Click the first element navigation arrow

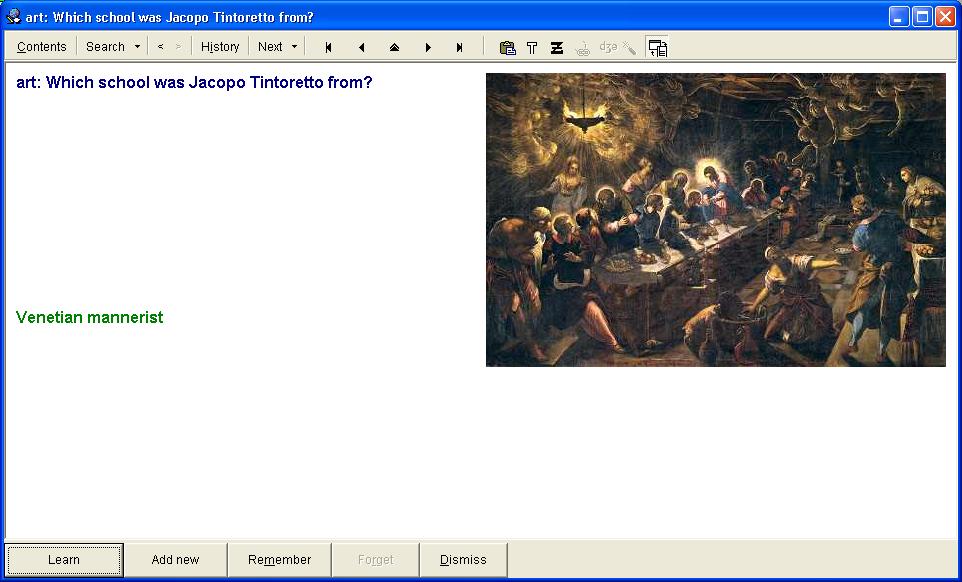point(328,47)
